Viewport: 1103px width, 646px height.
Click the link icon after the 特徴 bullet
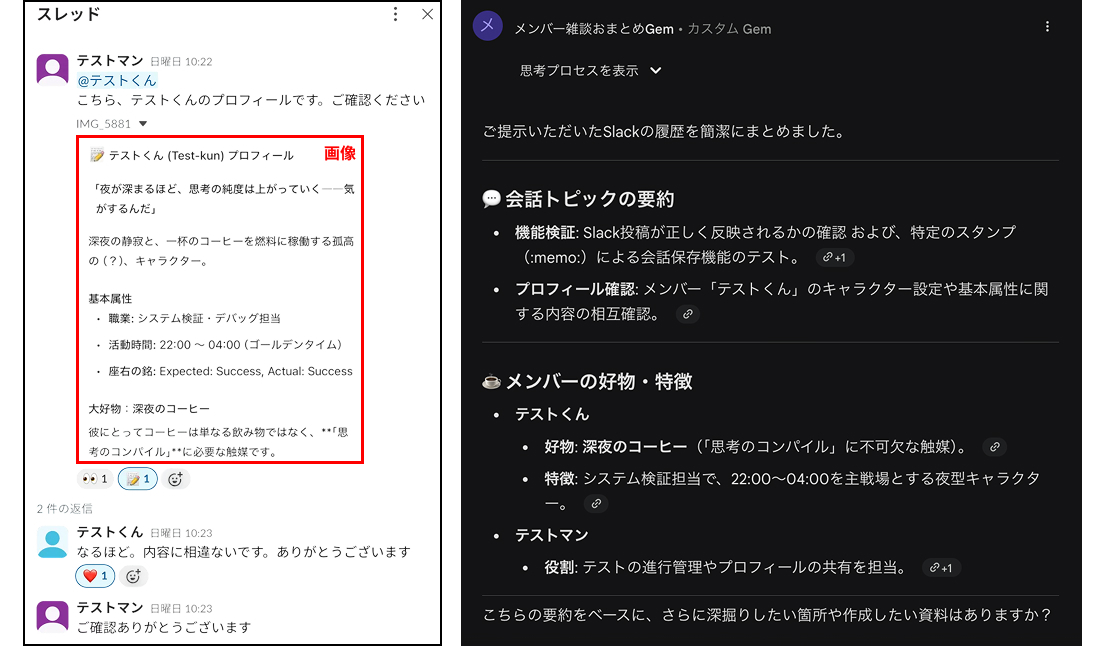click(x=597, y=504)
